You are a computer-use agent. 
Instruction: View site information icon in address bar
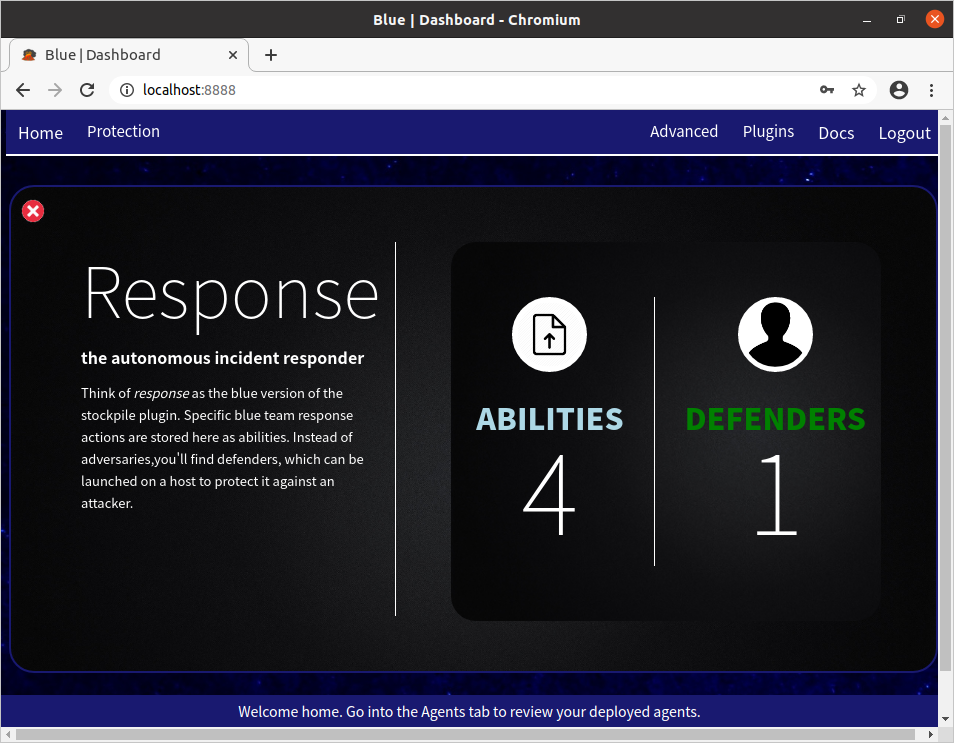(127, 90)
